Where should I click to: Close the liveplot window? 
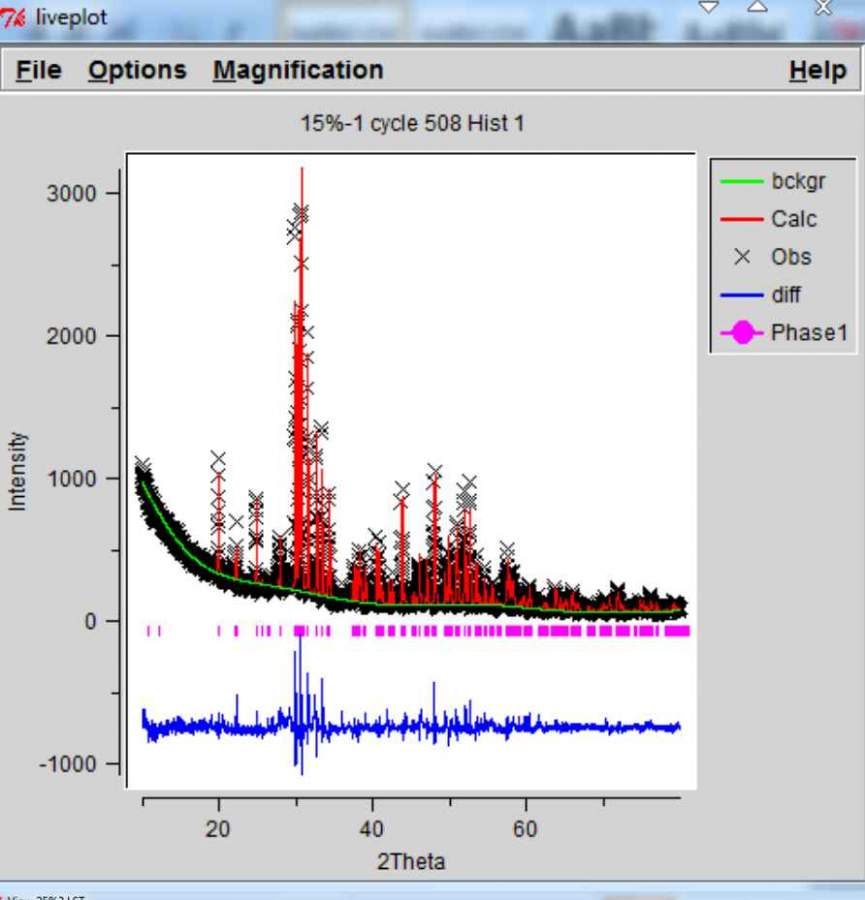click(x=824, y=7)
